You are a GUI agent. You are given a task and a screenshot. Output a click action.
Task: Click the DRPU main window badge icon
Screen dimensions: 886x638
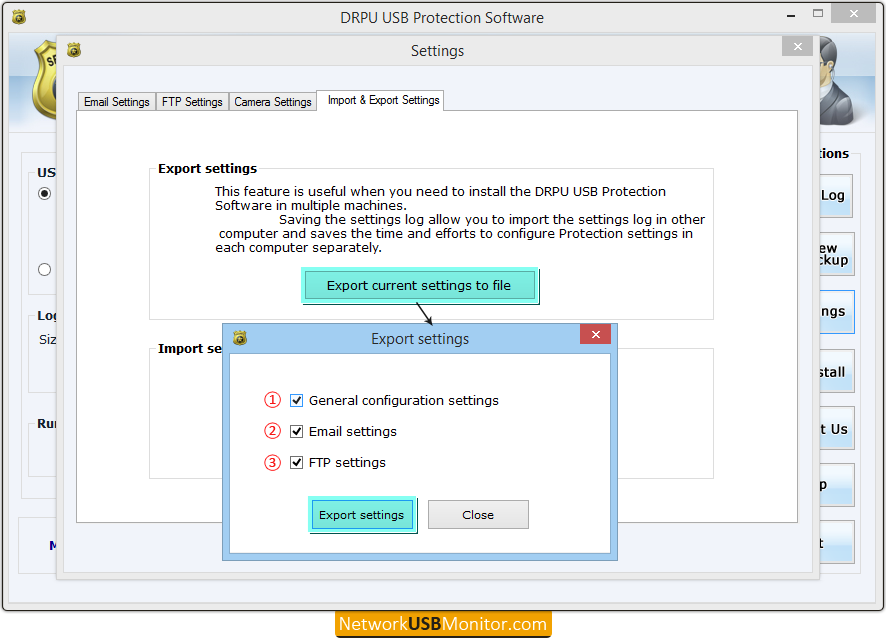(x=19, y=18)
